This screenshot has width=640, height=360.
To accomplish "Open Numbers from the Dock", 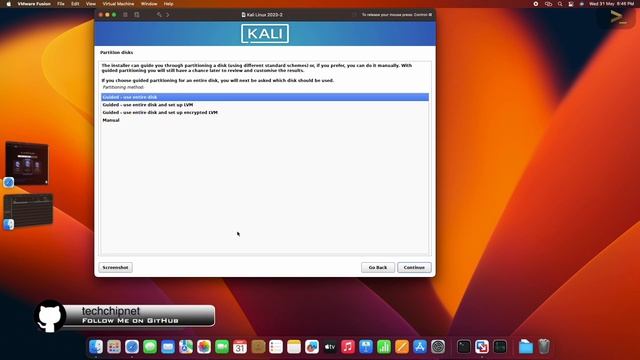I will click(384, 347).
